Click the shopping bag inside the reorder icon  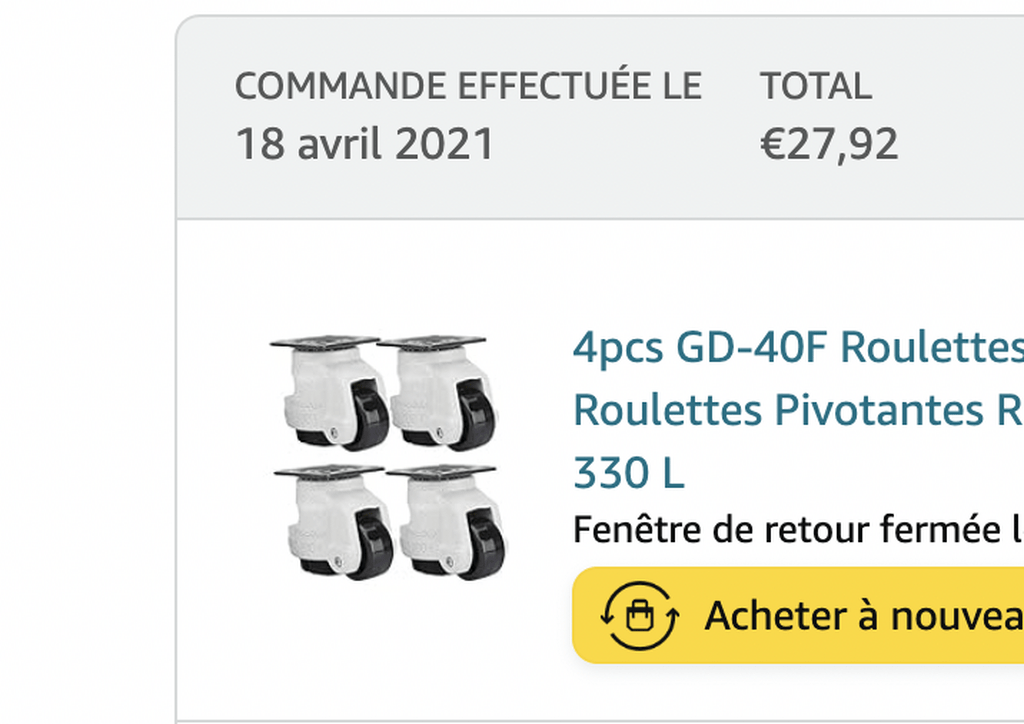(639, 616)
